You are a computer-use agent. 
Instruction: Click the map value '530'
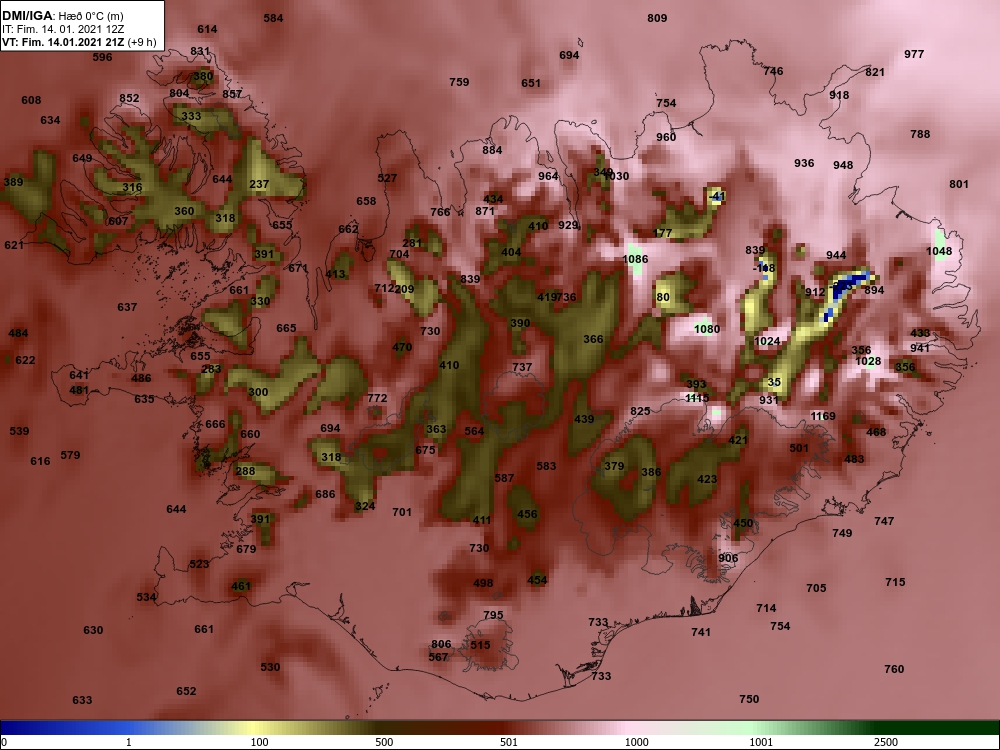point(270,667)
